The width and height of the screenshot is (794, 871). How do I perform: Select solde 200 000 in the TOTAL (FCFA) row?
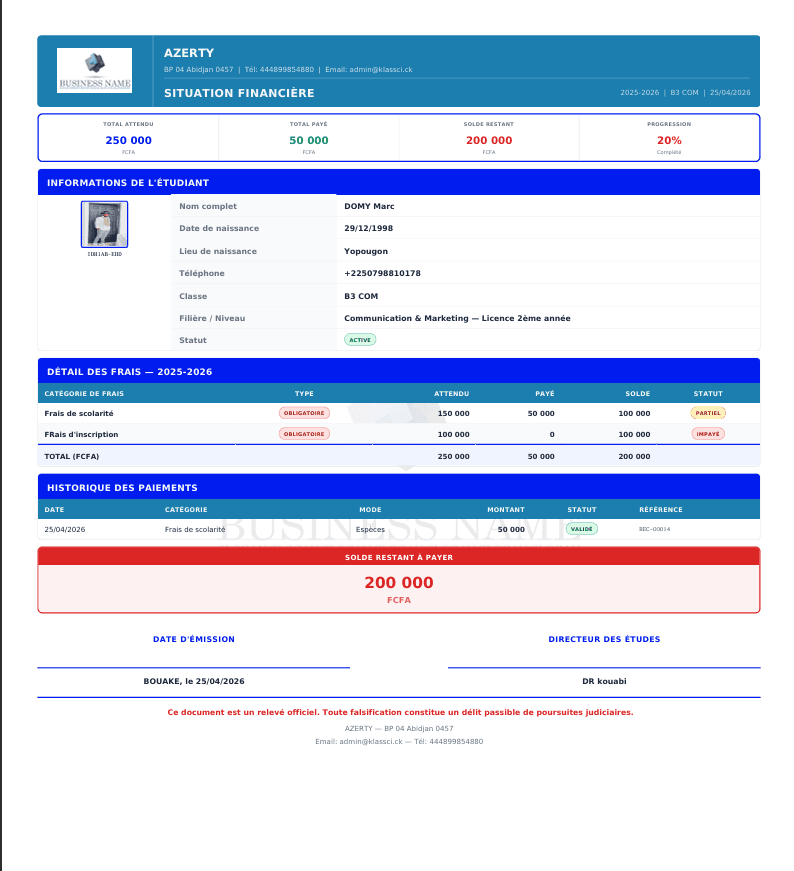pos(634,456)
